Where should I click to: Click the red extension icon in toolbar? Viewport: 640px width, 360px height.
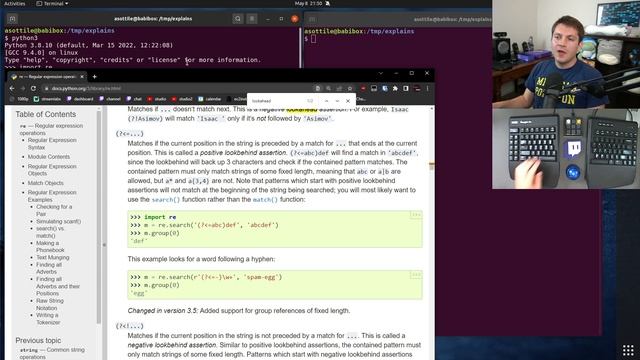pos(363,88)
